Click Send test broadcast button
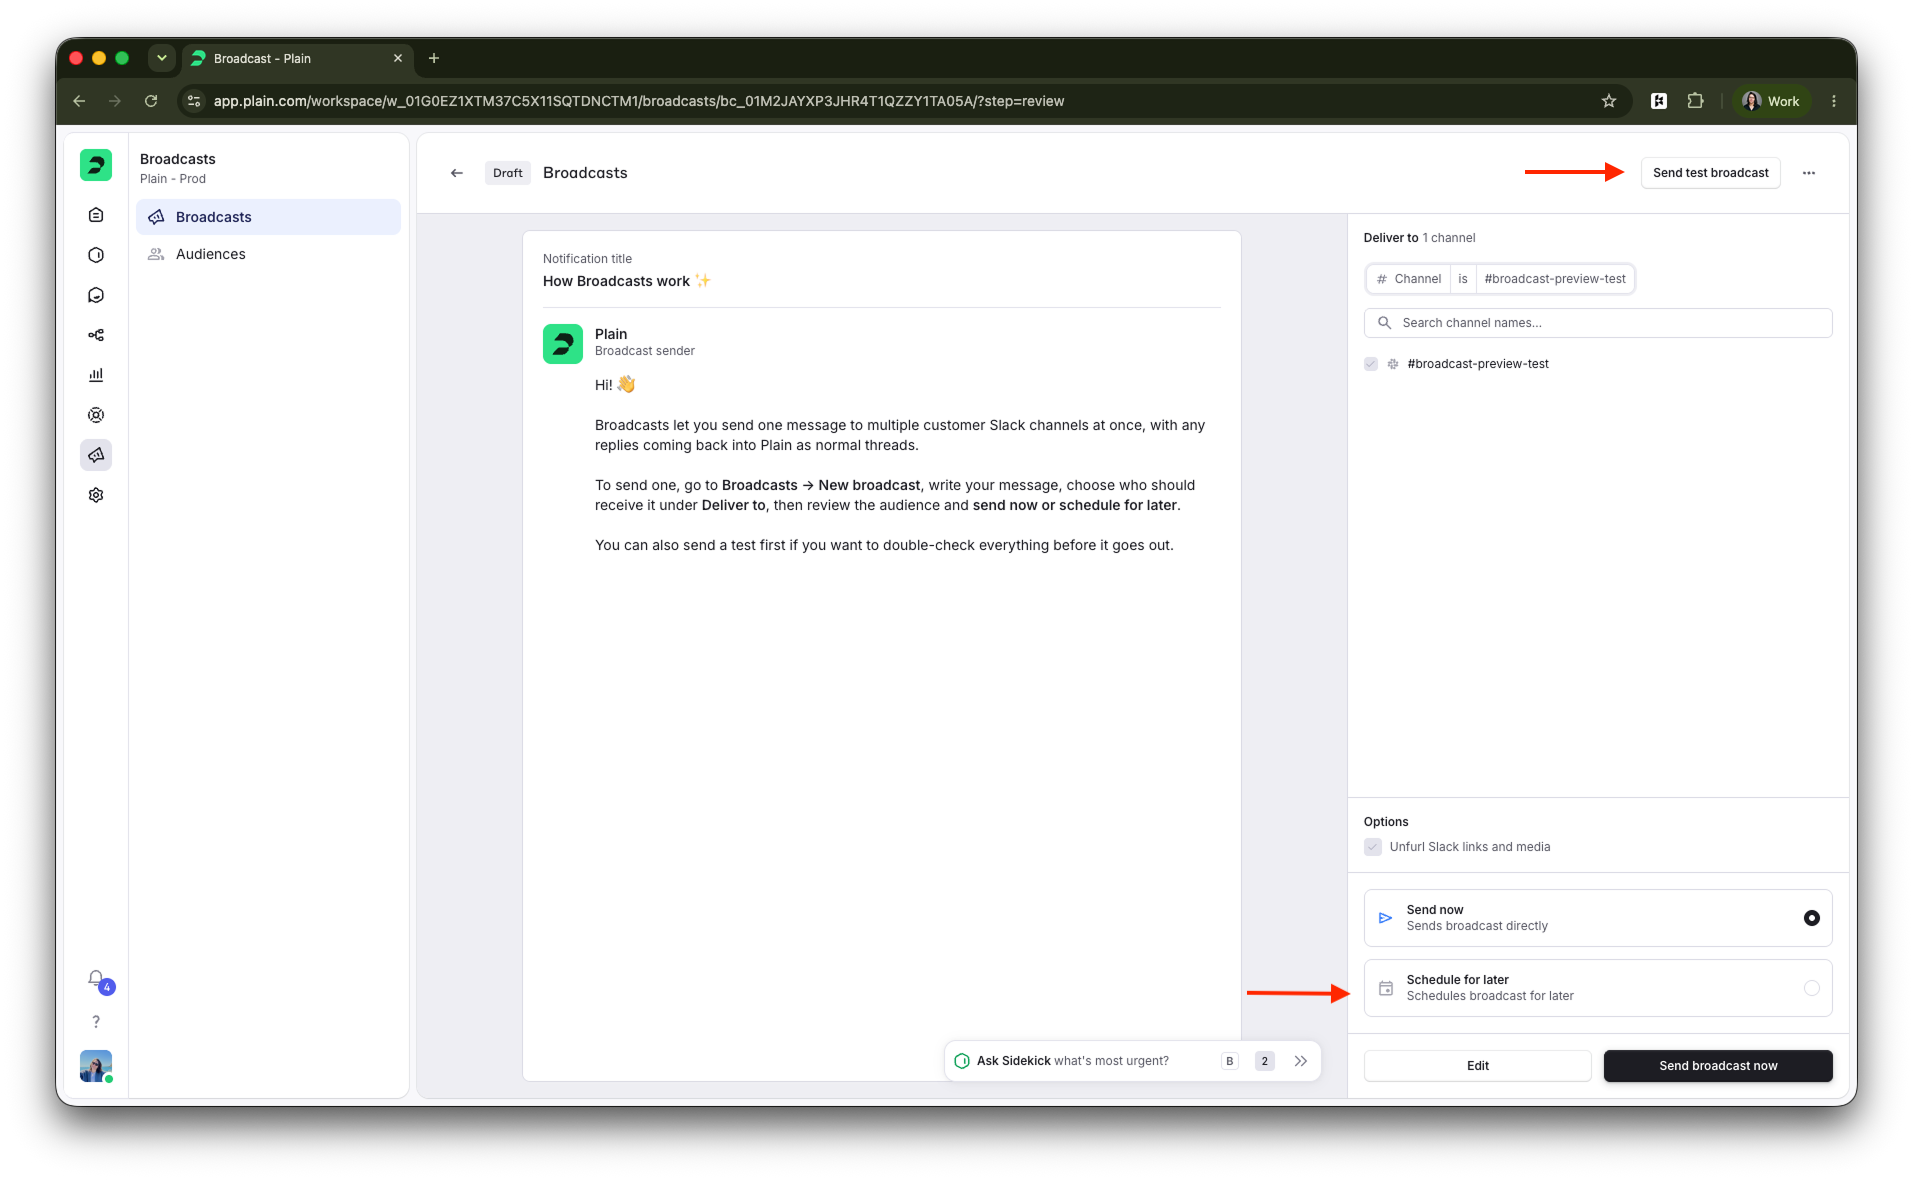Image resolution: width=1913 pixels, height=1180 pixels. click(1710, 173)
